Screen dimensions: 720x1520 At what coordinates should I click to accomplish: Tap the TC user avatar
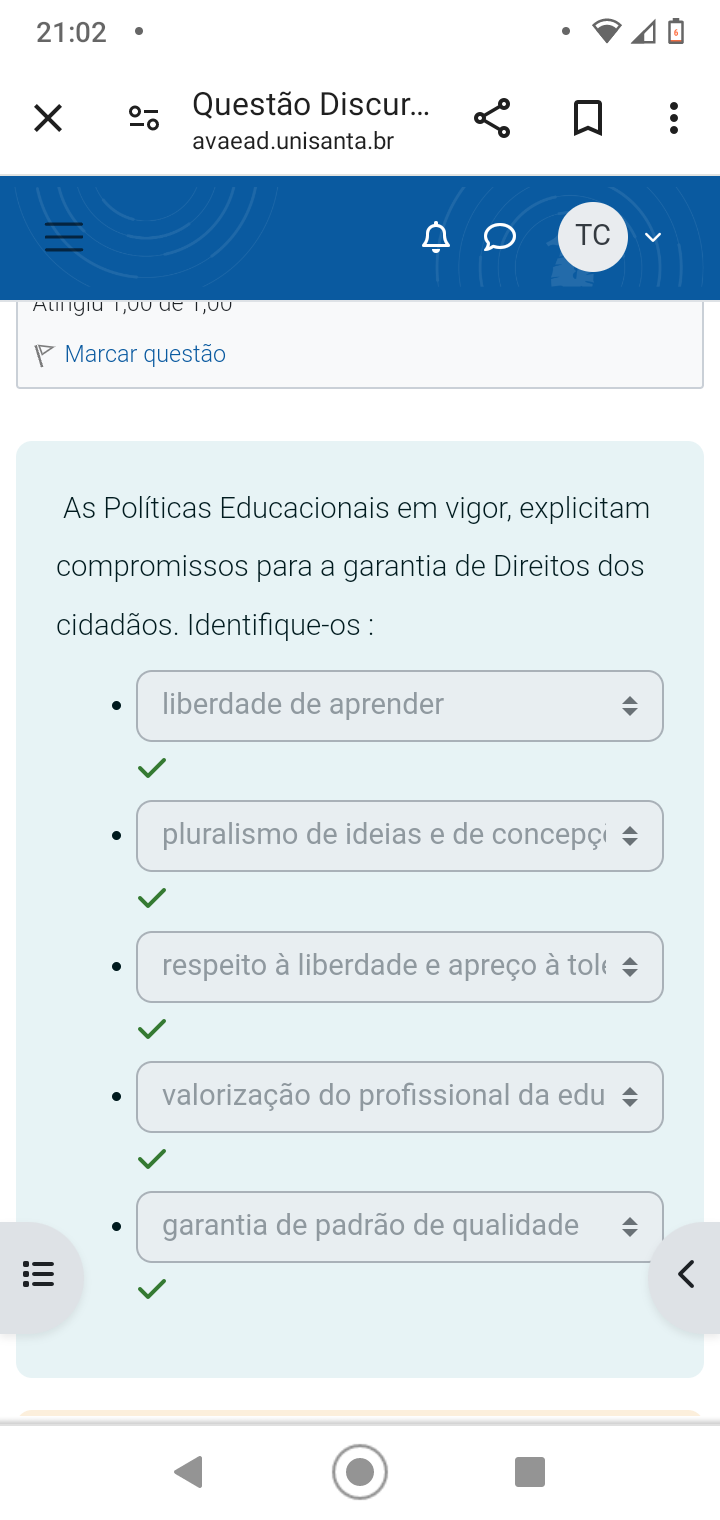pyautogui.click(x=592, y=237)
